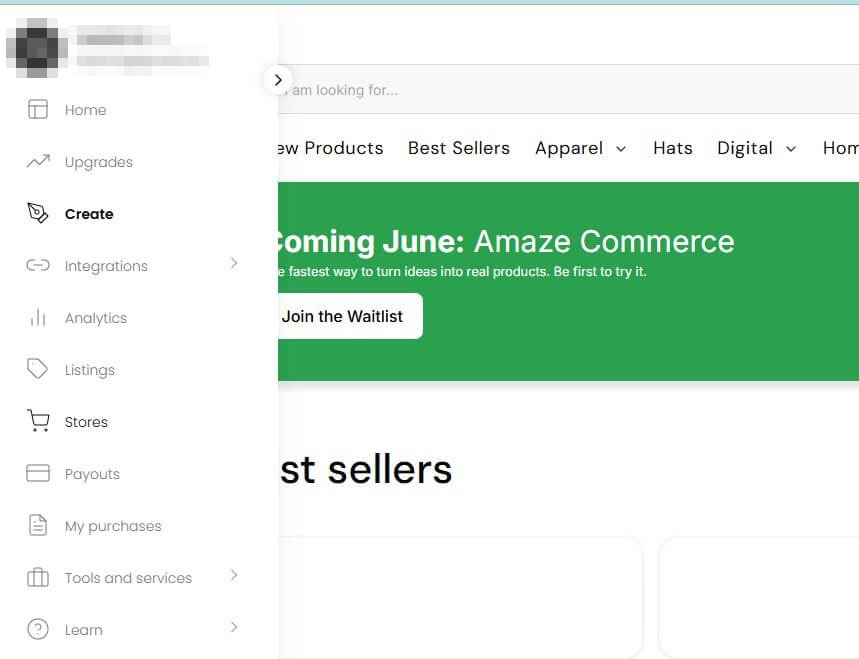Image resolution: width=859 pixels, height=659 pixels.
Task: Select the Digital category
Action: point(745,148)
